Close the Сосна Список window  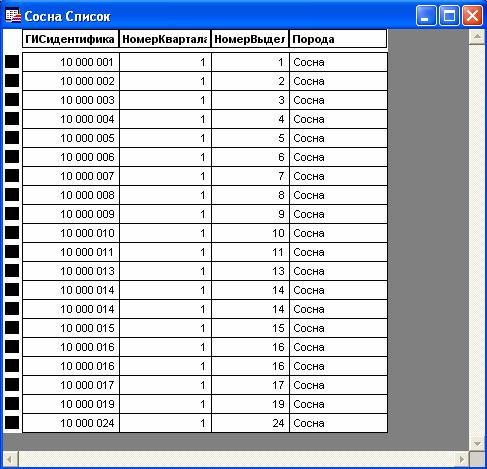tap(472, 16)
